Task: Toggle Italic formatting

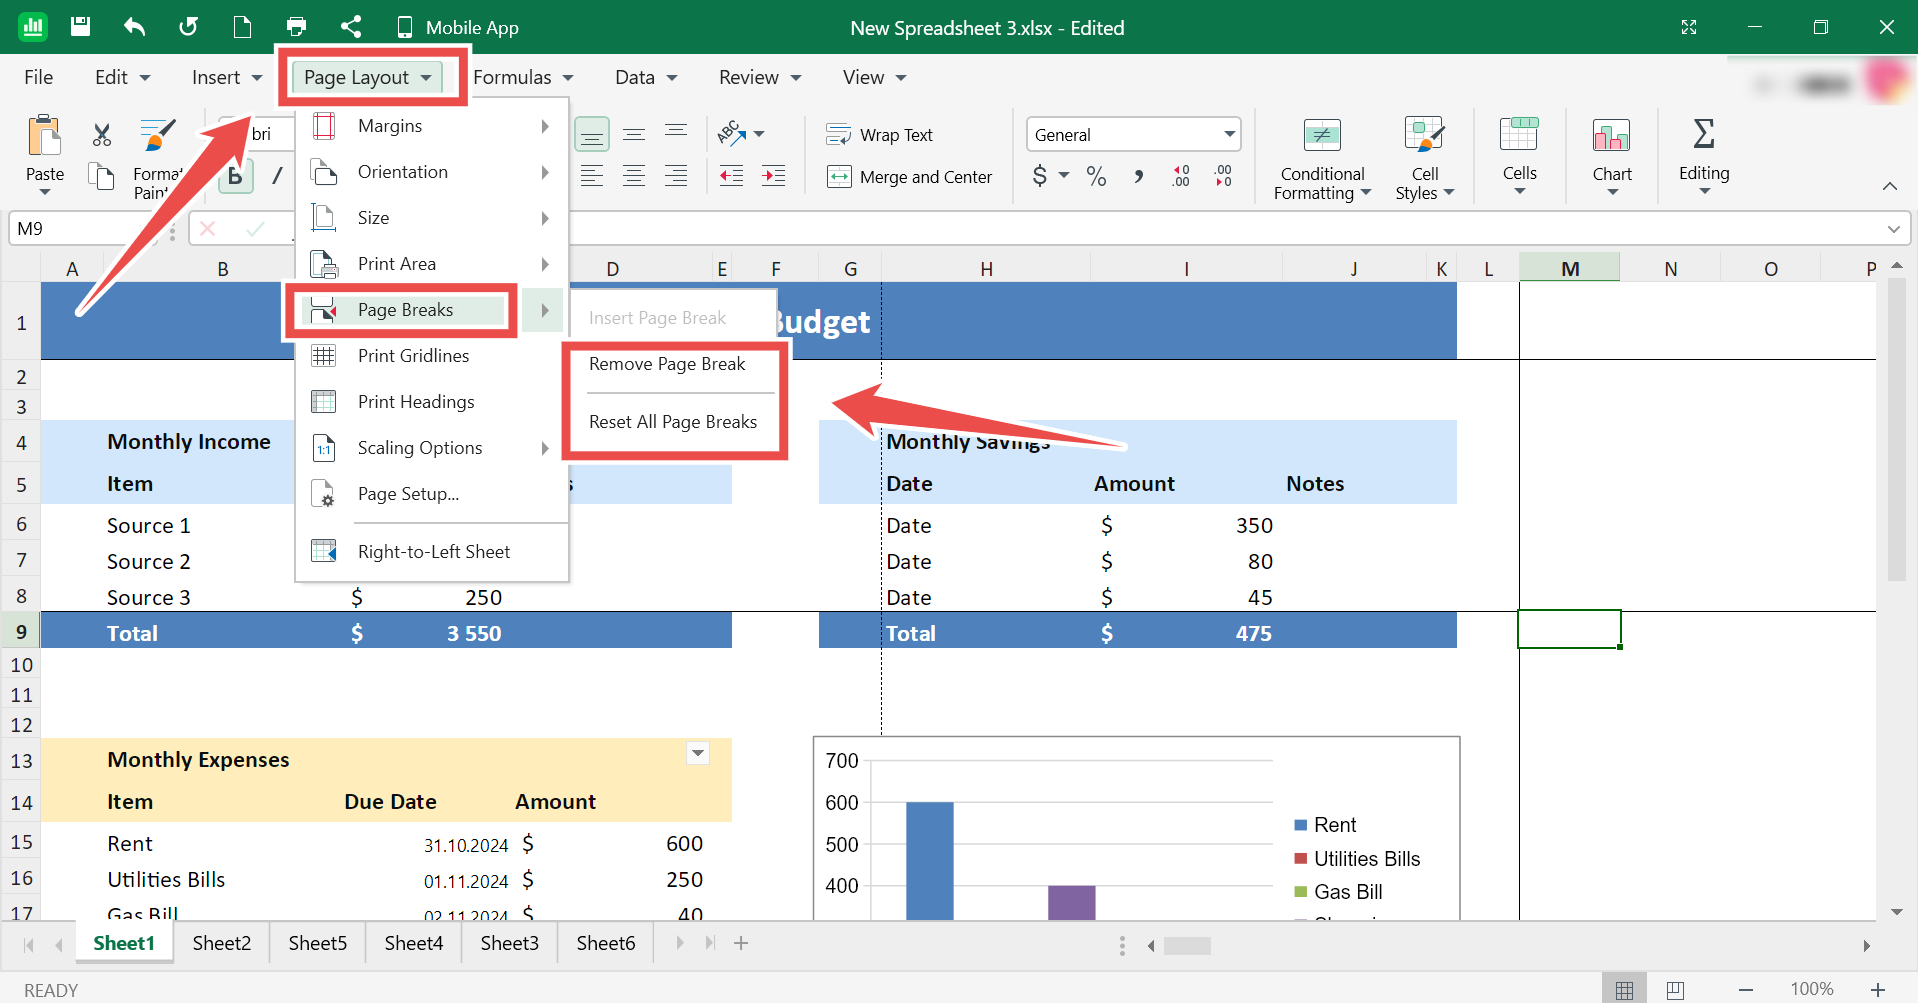Action: pos(277,177)
